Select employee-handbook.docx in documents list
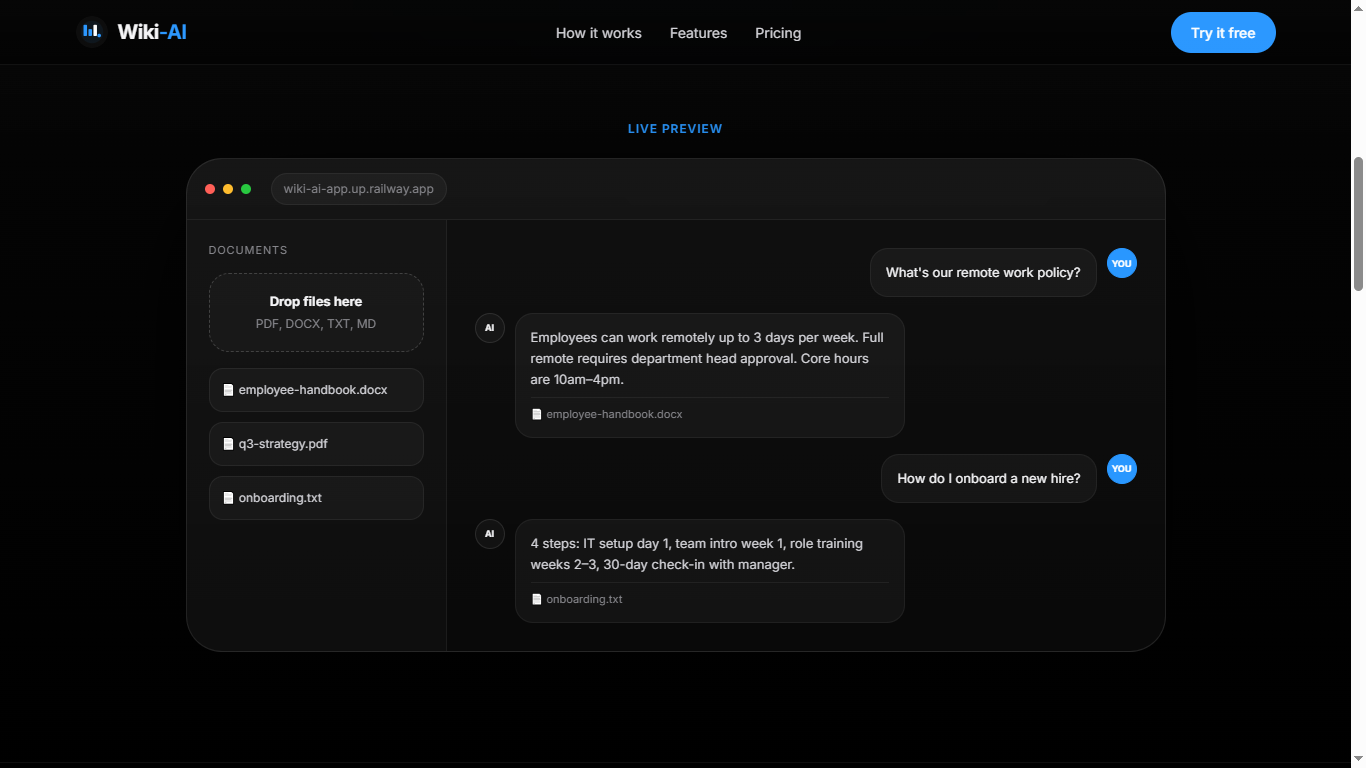 coord(316,390)
